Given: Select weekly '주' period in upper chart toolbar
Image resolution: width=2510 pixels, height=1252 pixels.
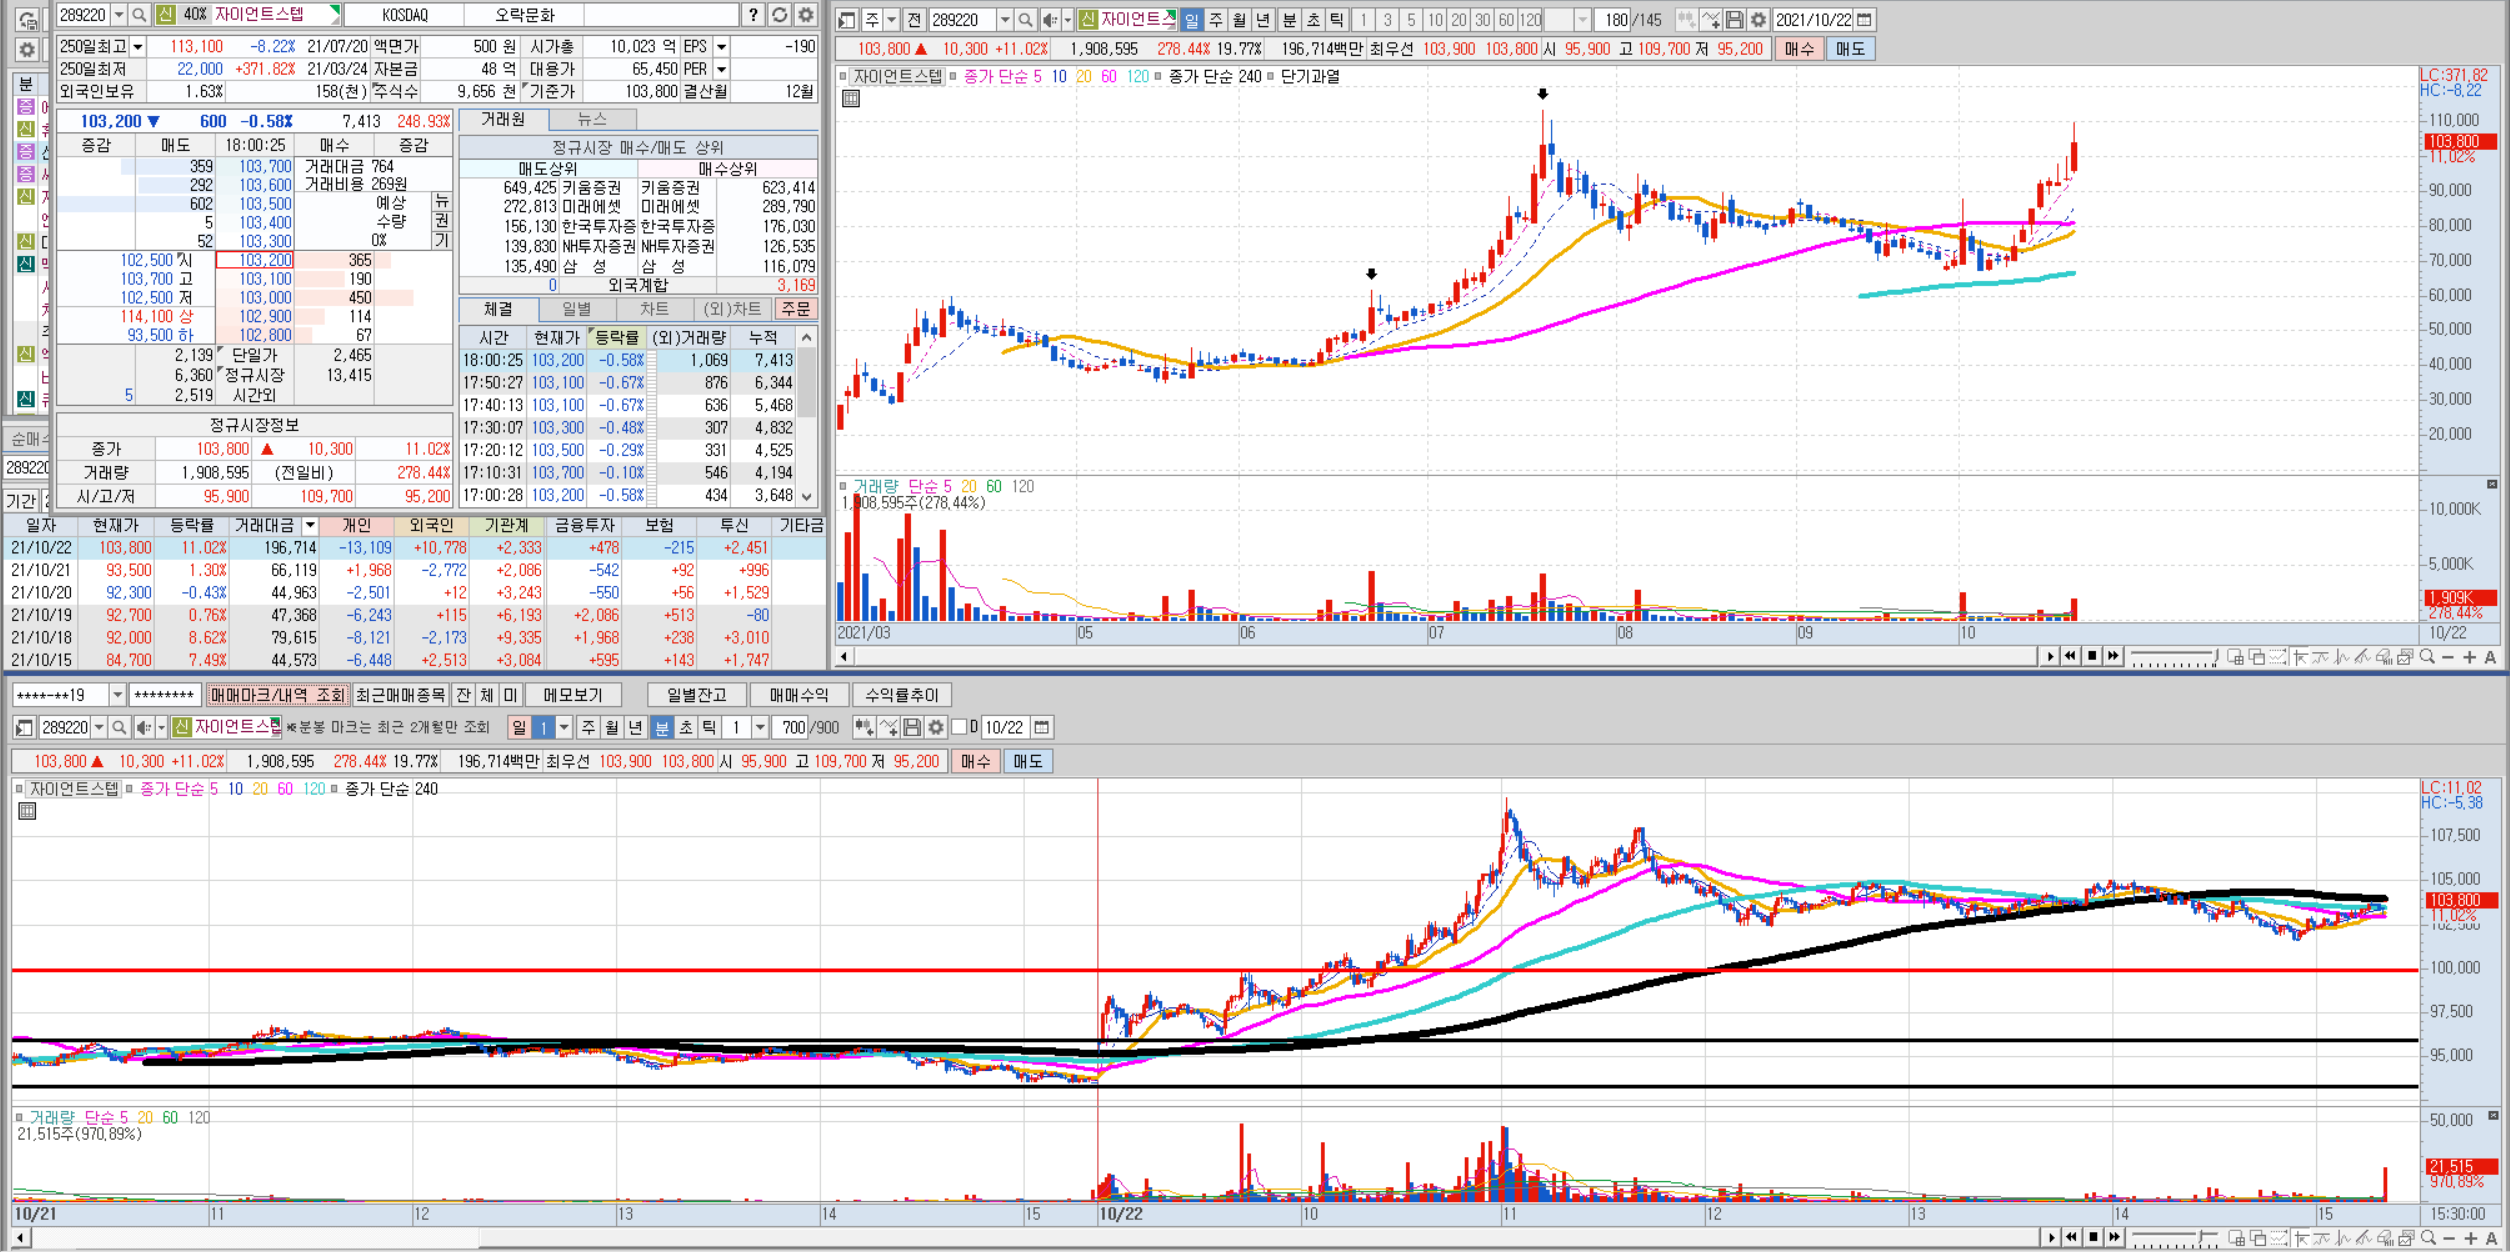Looking at the screenshot, I should pos(1215,20).
